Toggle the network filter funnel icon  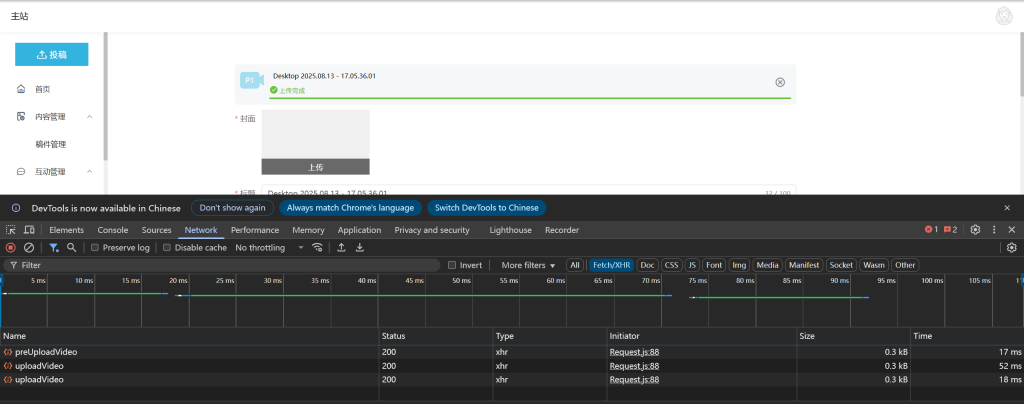click(54, 247)
